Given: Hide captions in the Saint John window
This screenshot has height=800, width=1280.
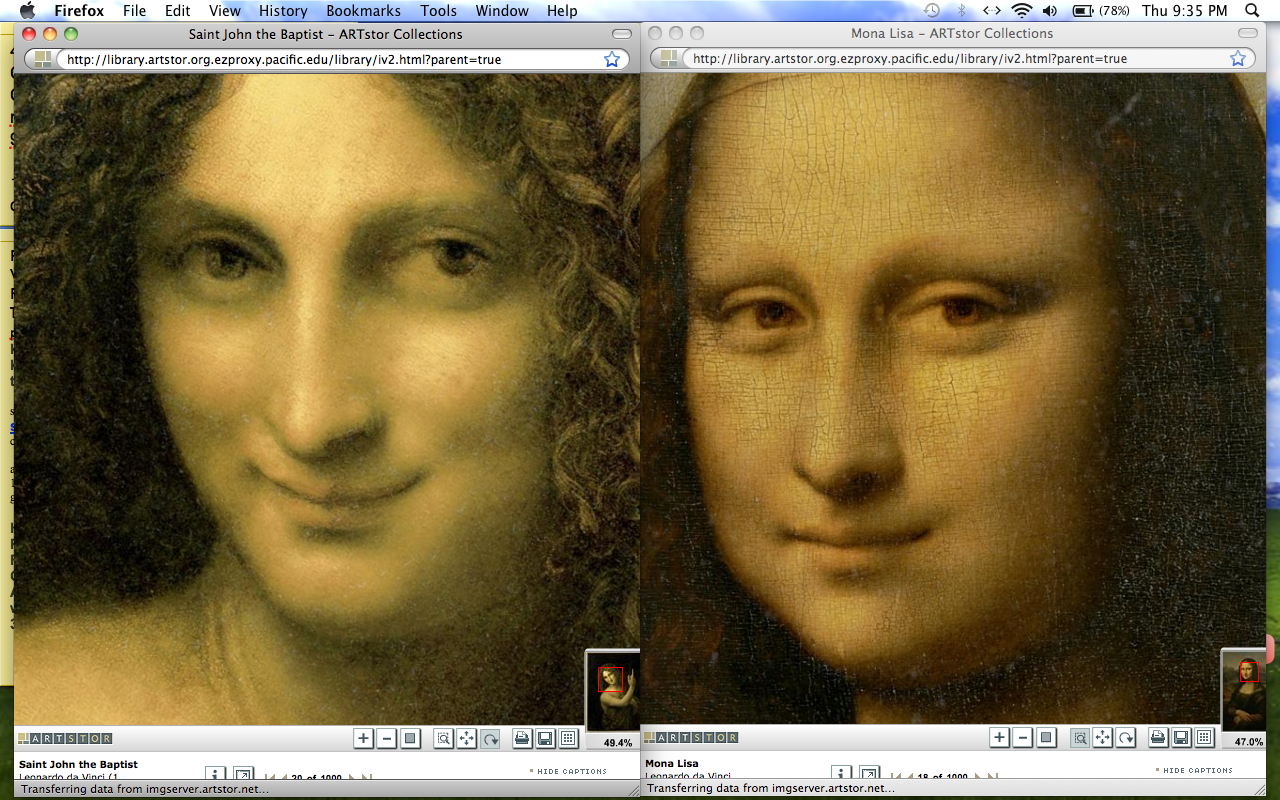Looking at the screenshot, I should pos(568,771).
